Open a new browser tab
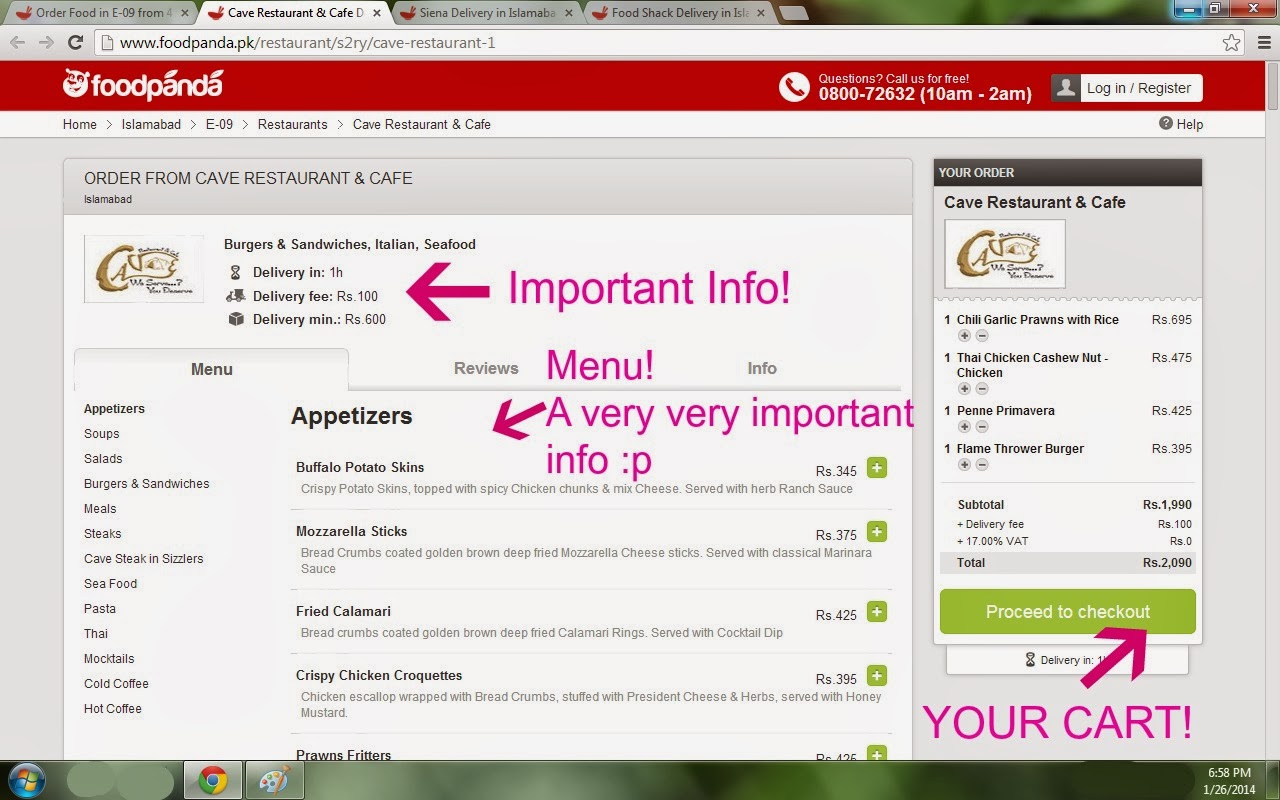This screenshot has width=1280, height=800. [x=793, y=13]
